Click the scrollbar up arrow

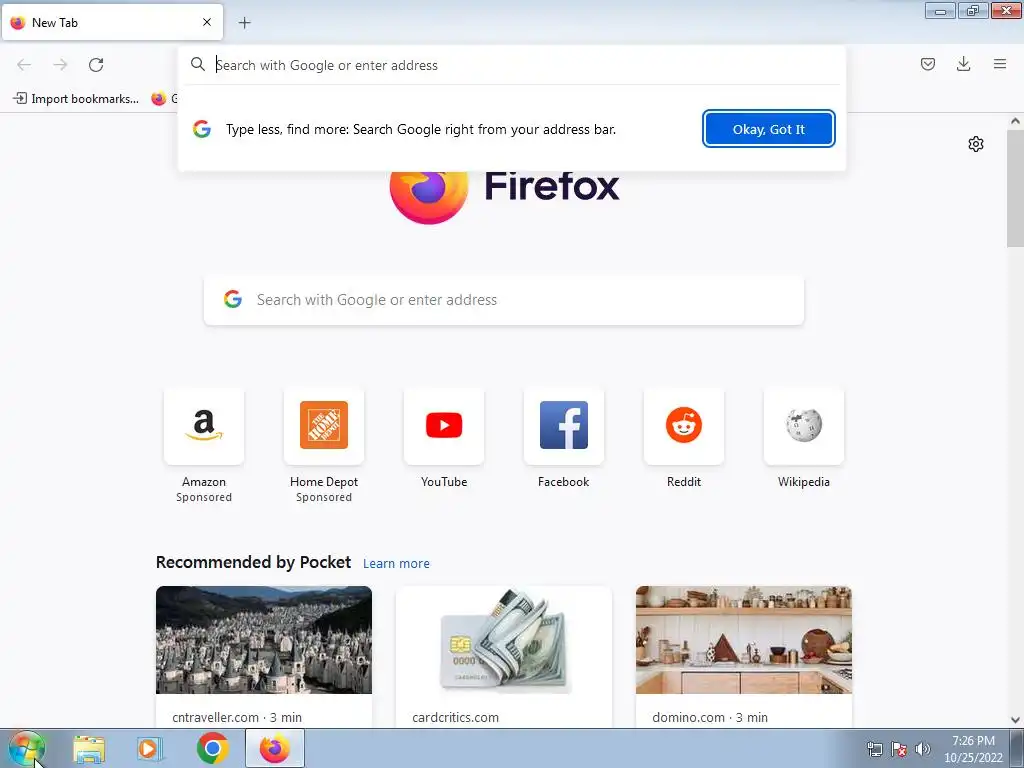point(1015,121)
